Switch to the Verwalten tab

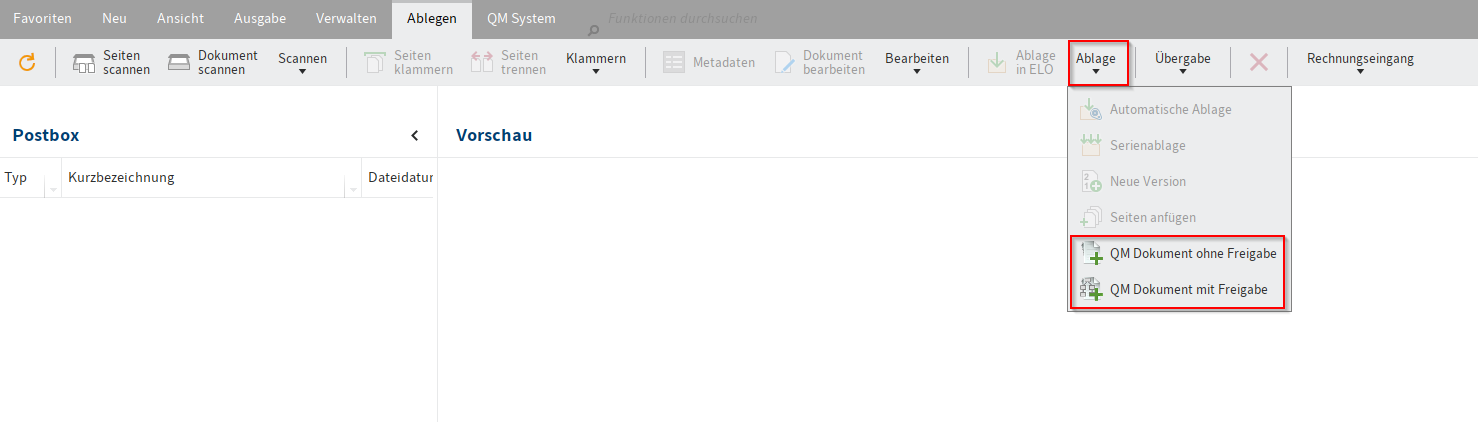(346, 18)
